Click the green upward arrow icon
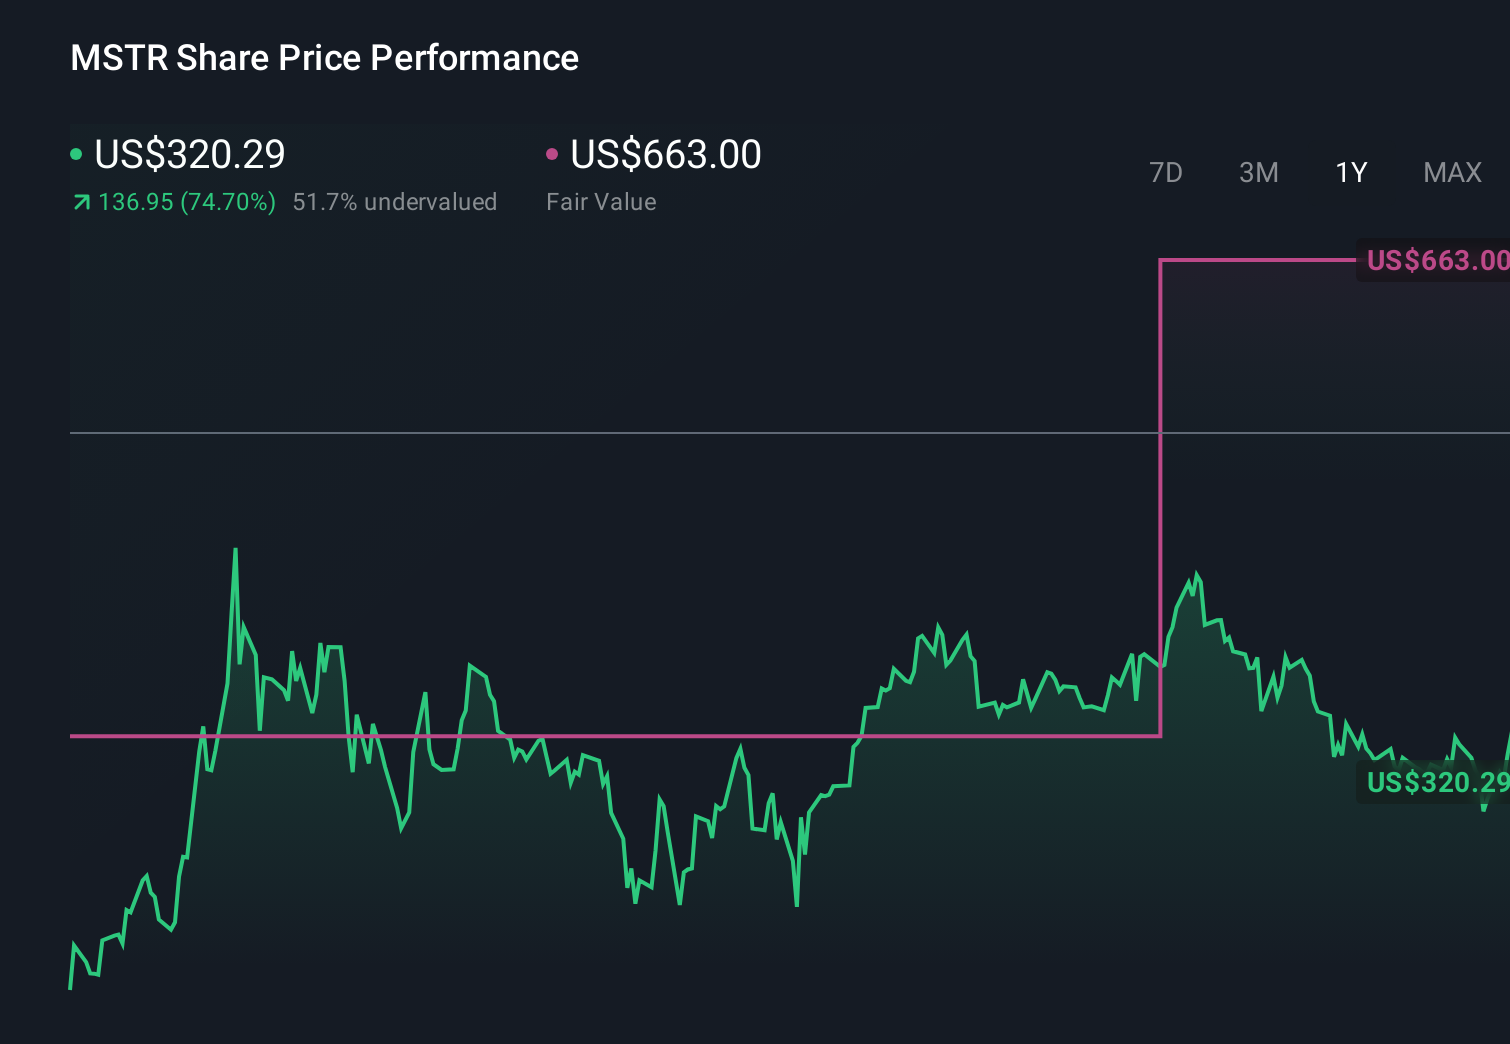The image size is (1510, 1044). tap(81, 203)
